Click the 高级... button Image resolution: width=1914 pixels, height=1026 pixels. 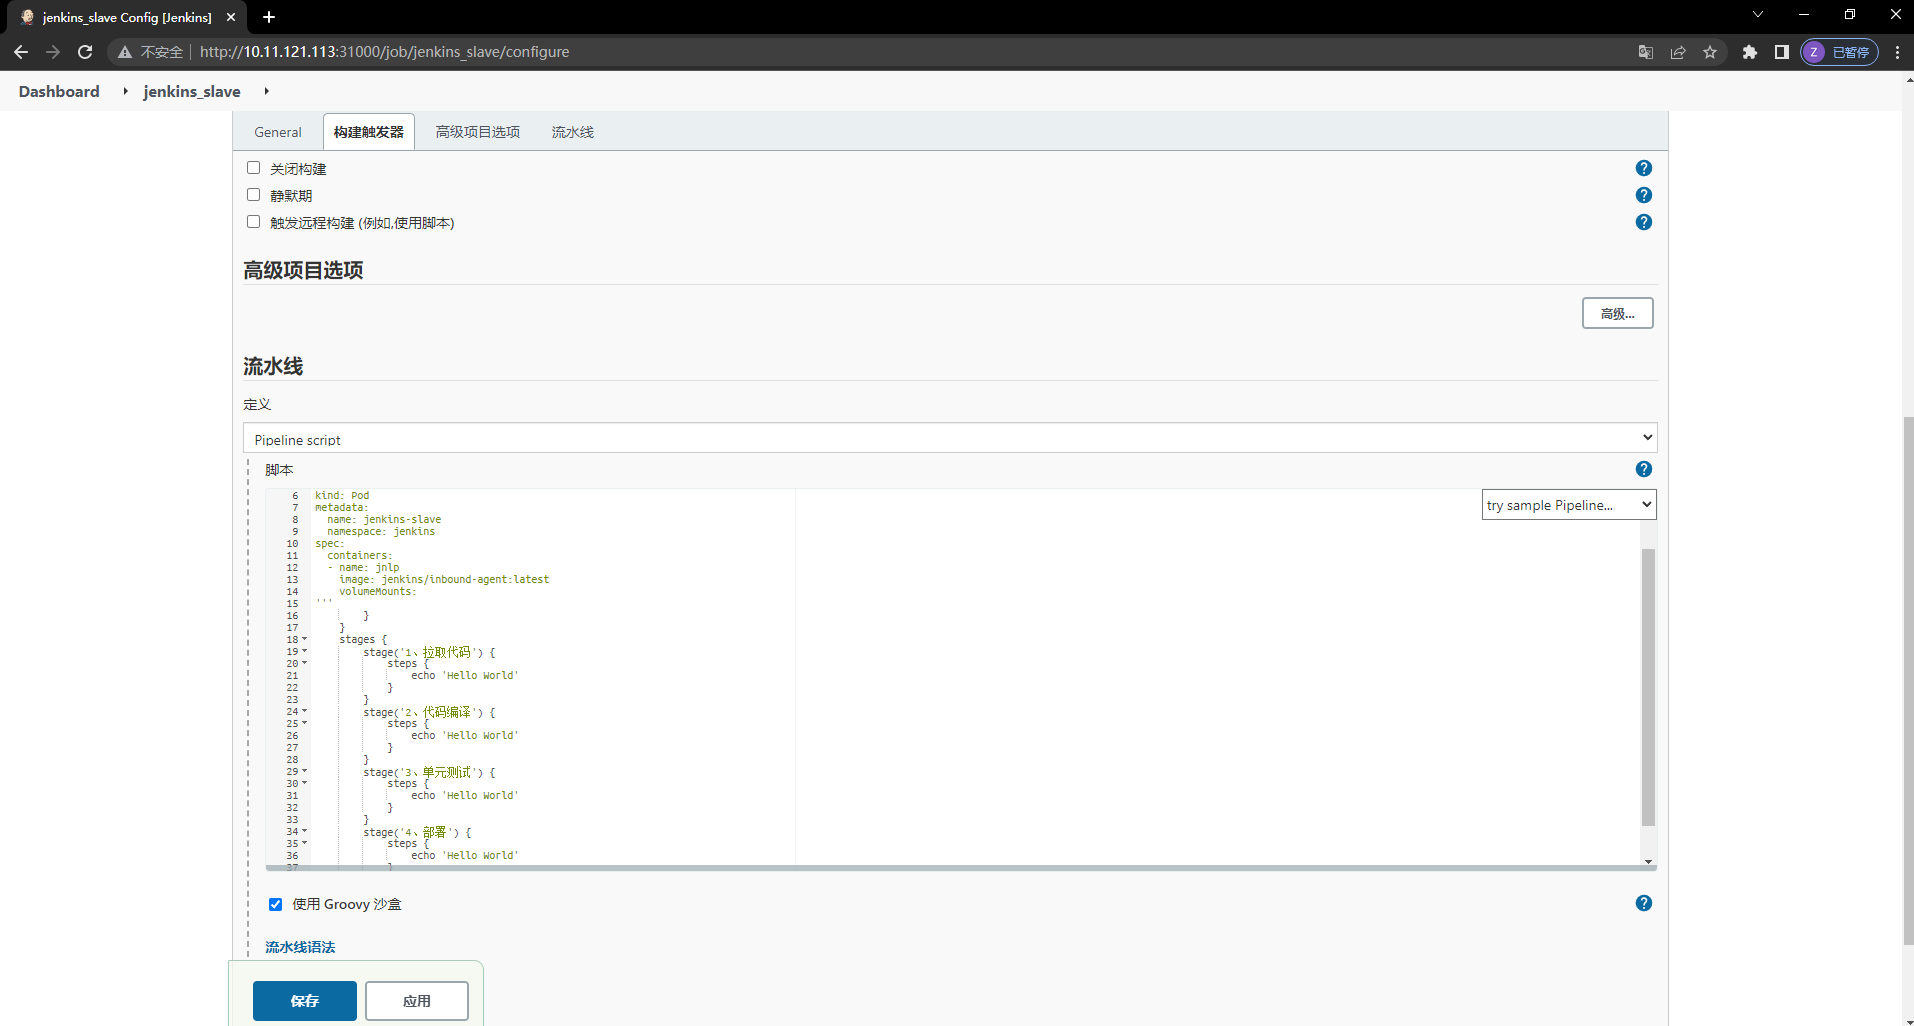pyautogui.click(x=1617, y=313)
